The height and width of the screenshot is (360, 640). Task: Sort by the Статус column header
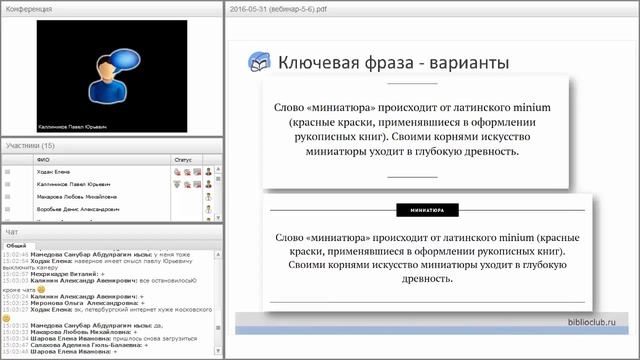pos(187,160)
